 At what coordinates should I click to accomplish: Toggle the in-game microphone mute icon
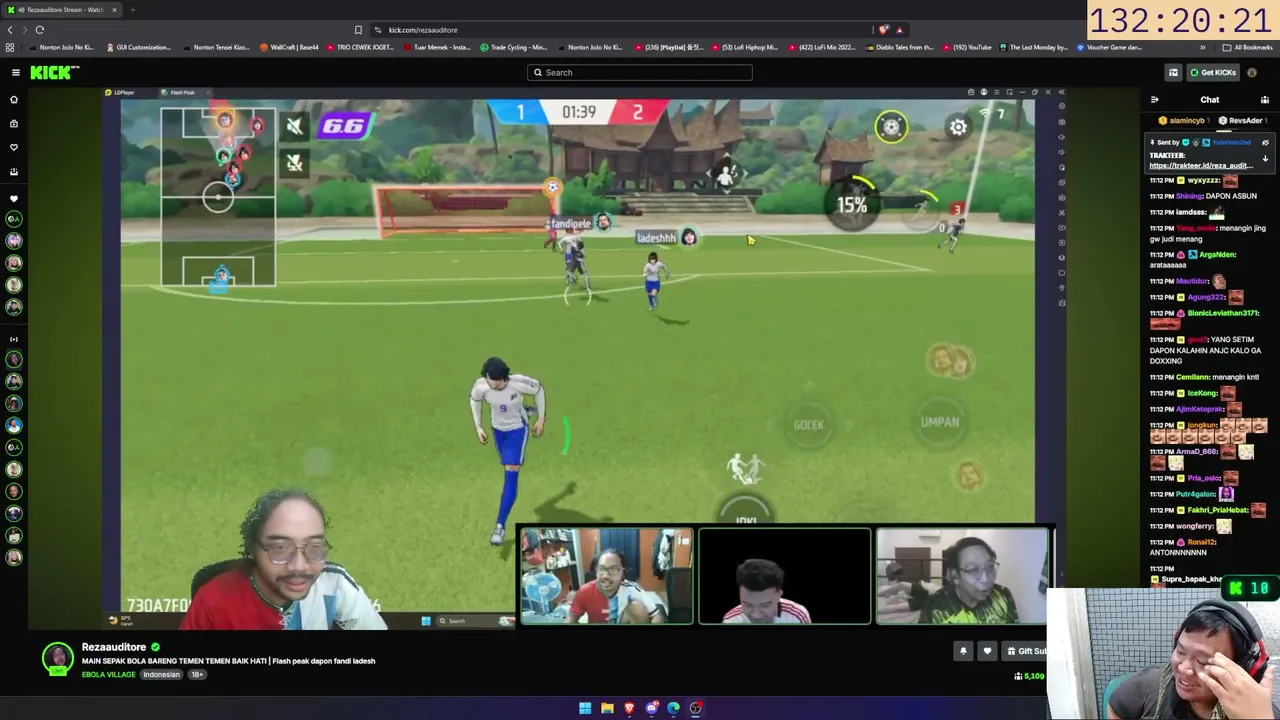click(294, 163)
